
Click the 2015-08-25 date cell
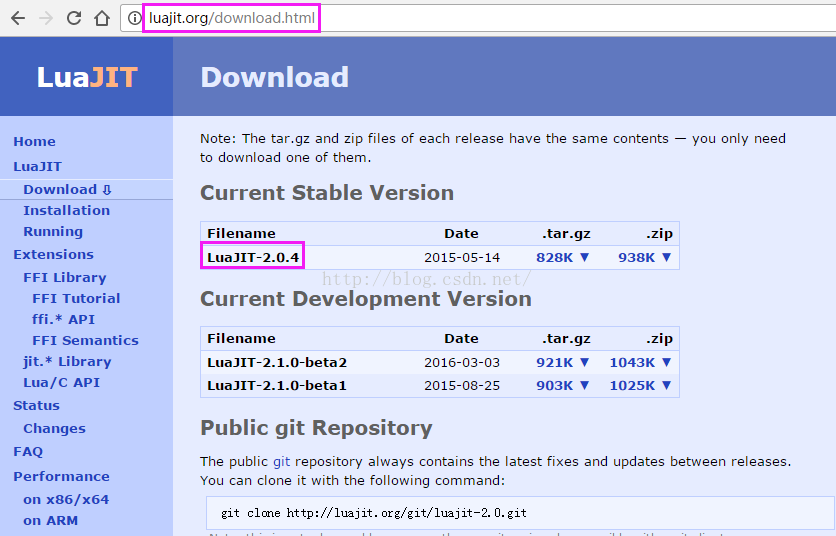tap(462, 385)
